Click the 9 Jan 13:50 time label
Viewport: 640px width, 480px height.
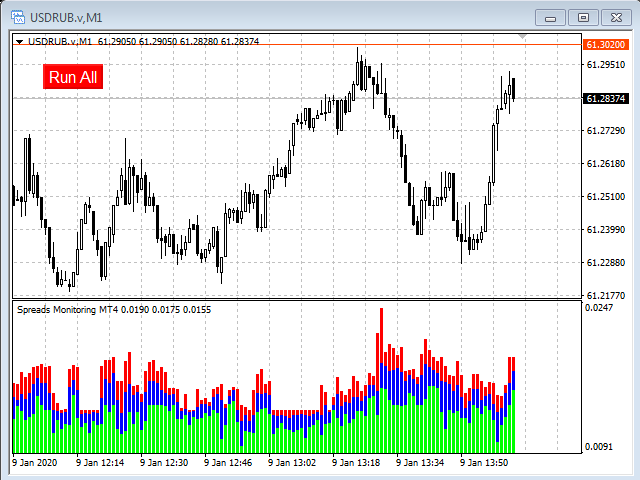484,463
